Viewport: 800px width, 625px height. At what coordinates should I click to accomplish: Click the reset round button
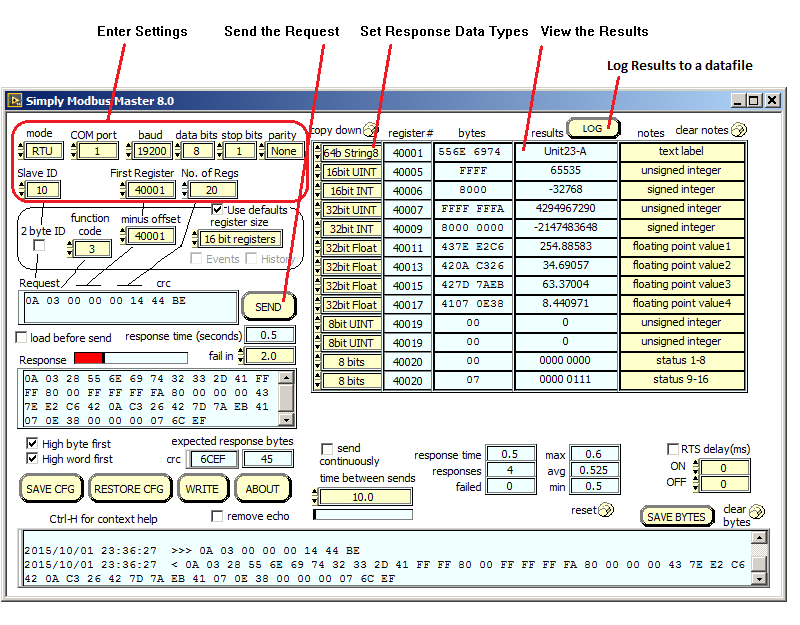click(606, 510)
